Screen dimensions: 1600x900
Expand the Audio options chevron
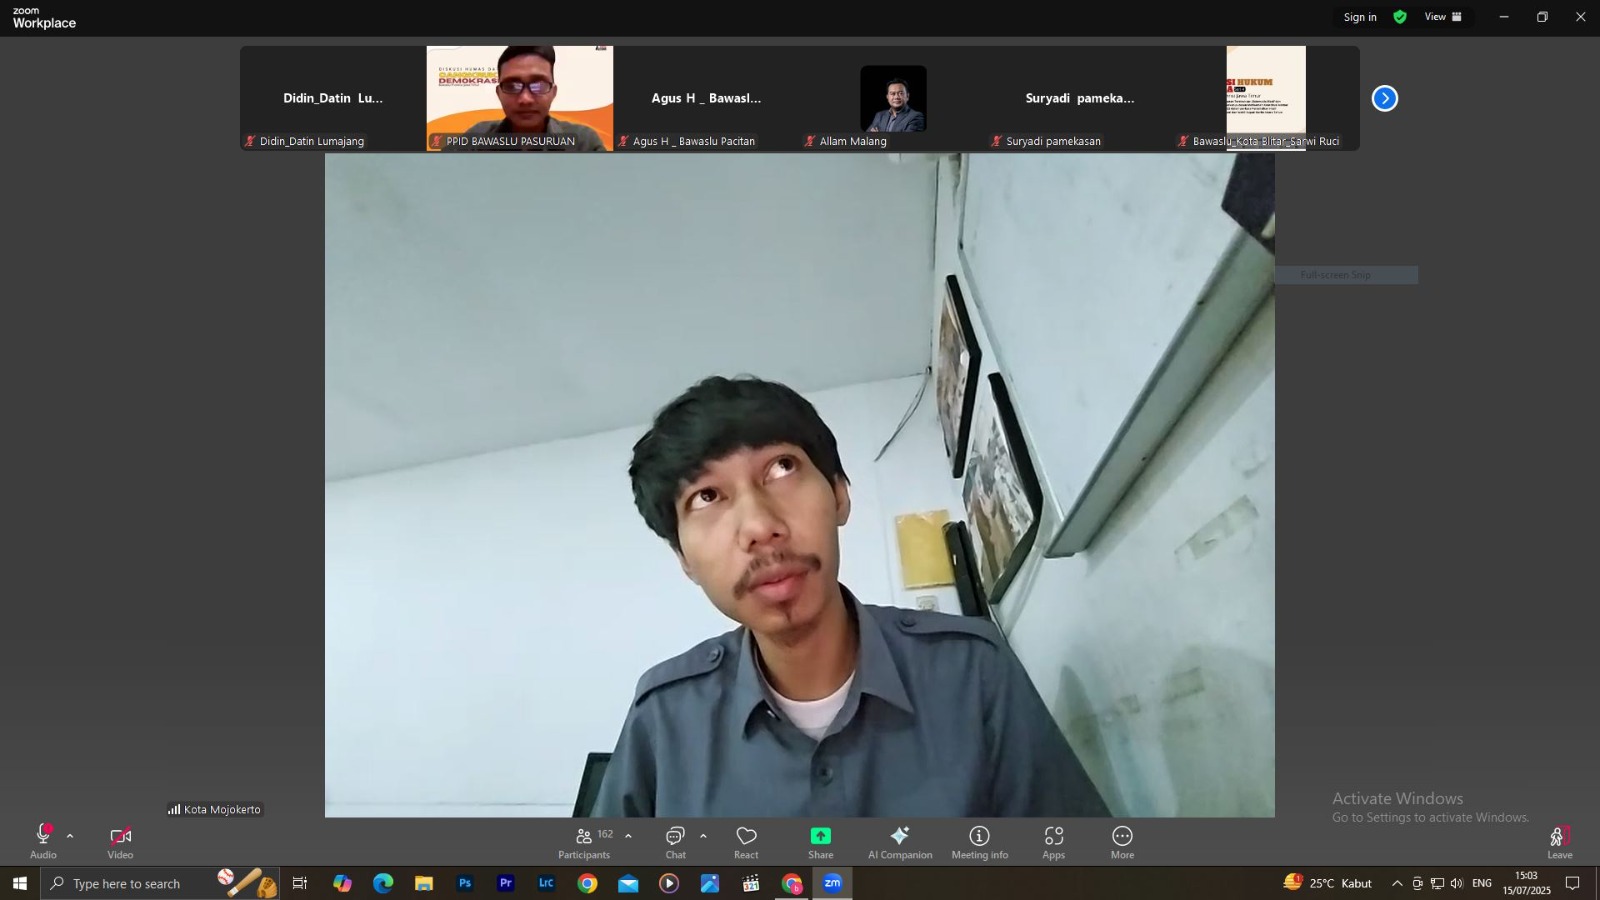[69, 836]
